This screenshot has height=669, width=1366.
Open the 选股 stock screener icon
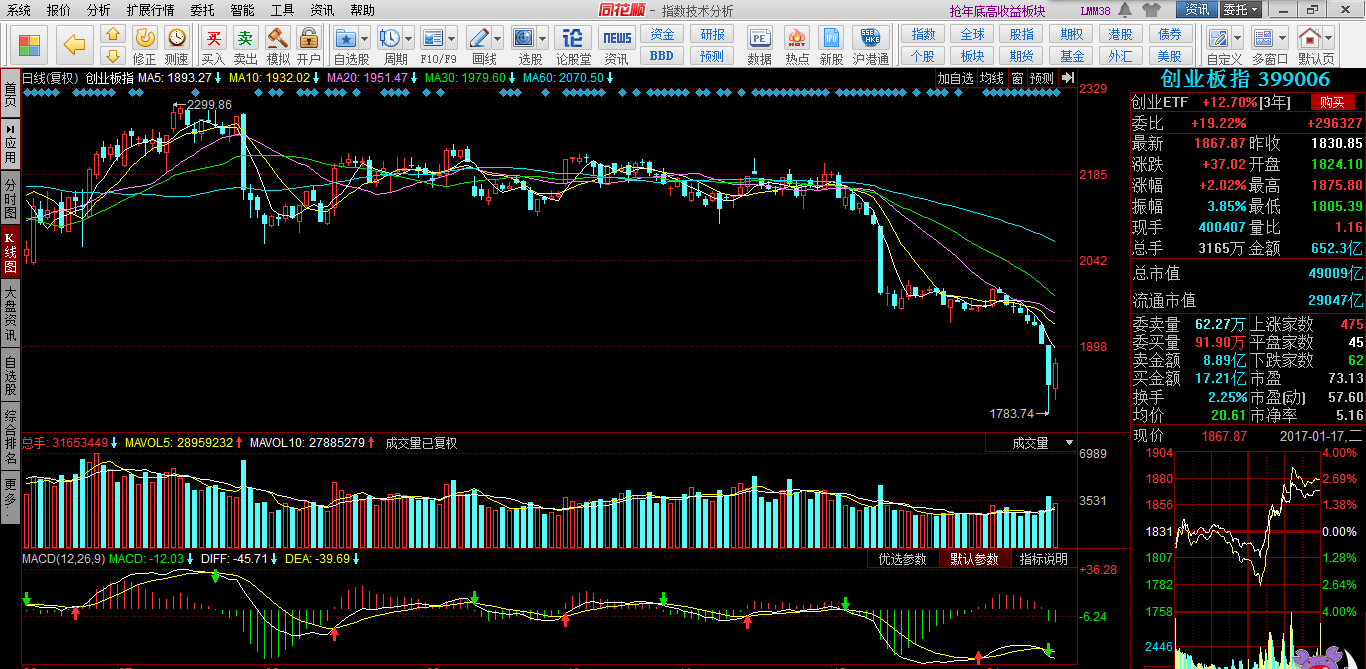[x=524, y=39]
